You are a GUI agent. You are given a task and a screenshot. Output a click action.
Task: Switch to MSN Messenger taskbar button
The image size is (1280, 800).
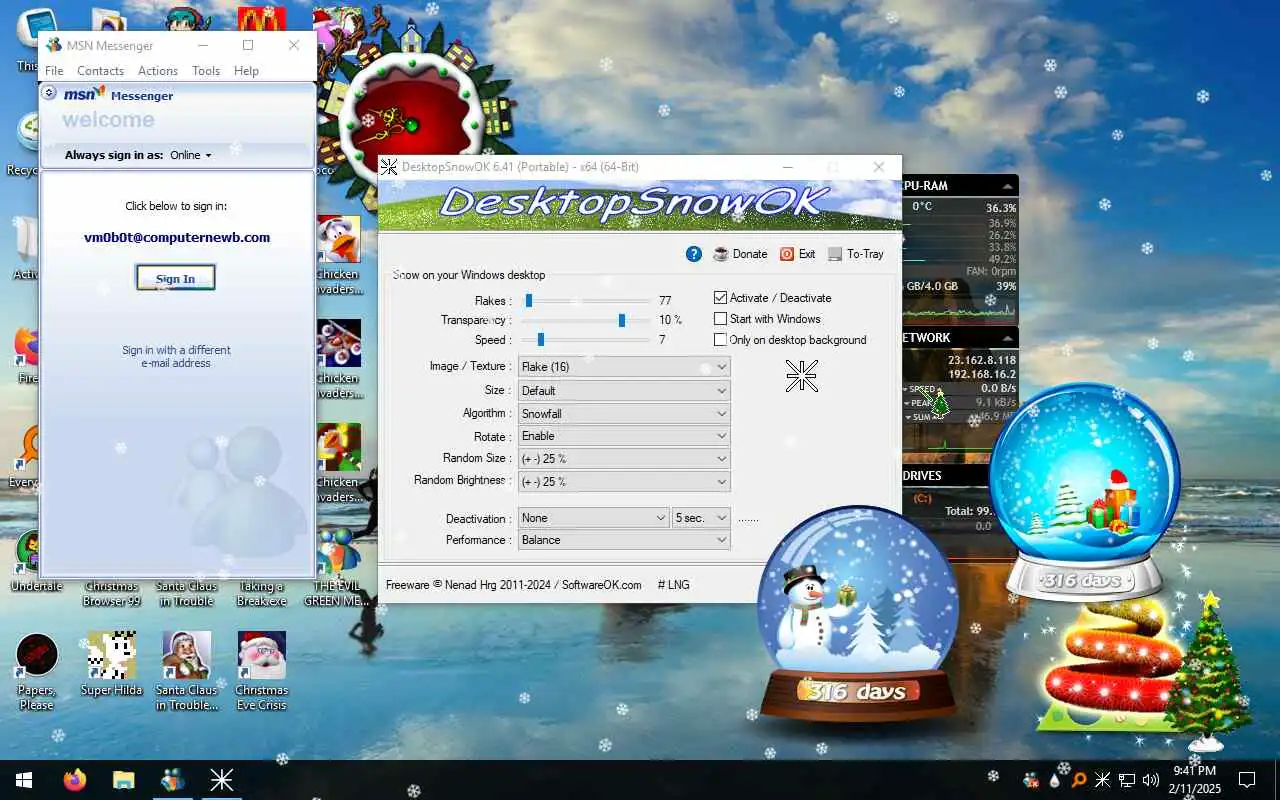click(172, 780)
